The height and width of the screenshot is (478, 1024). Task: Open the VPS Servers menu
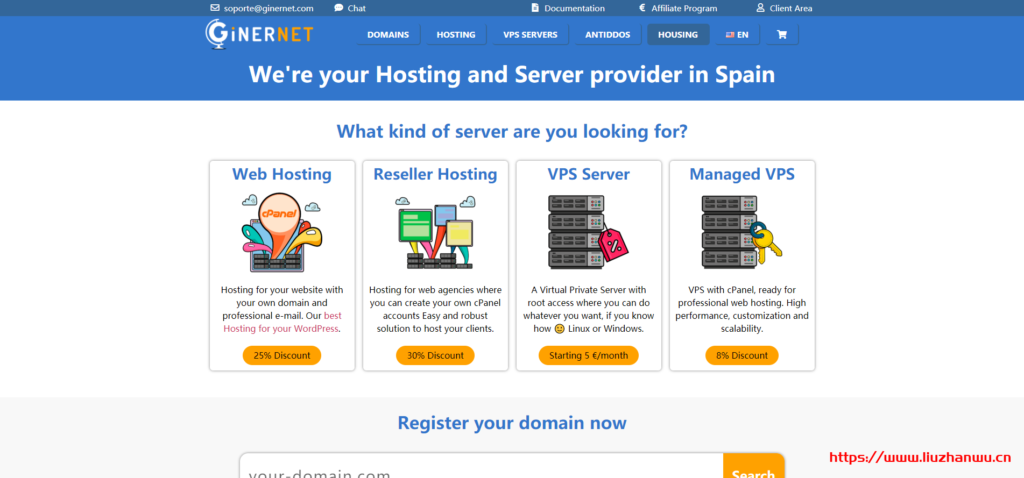click(530, 35)
